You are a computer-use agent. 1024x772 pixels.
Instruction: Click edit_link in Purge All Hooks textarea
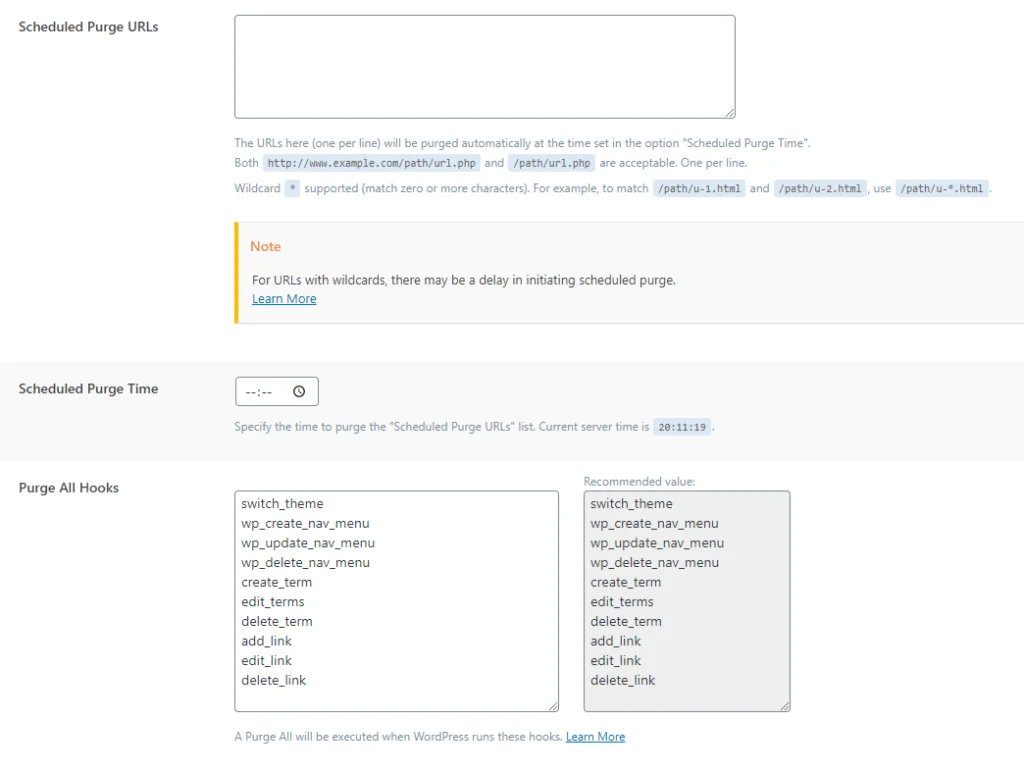(266, 660)
